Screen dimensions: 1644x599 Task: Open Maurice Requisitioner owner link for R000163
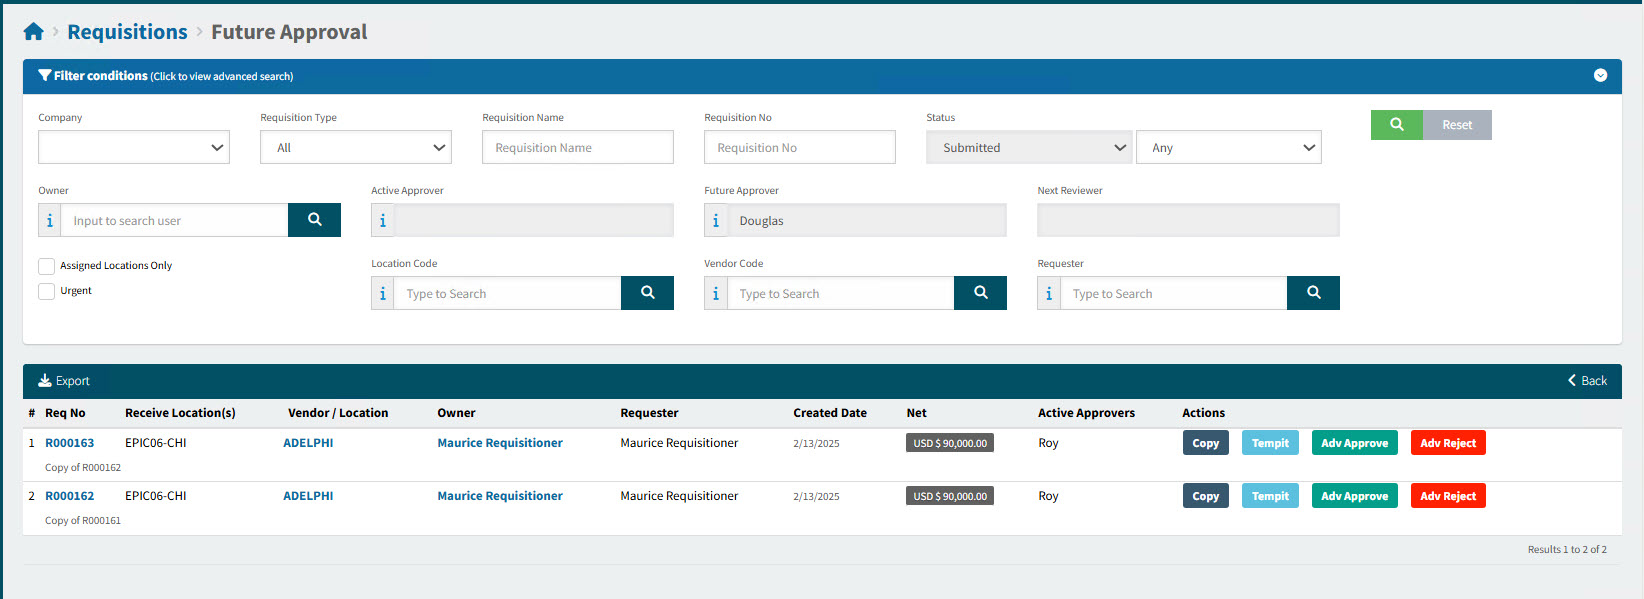click(x=500, y=443)
